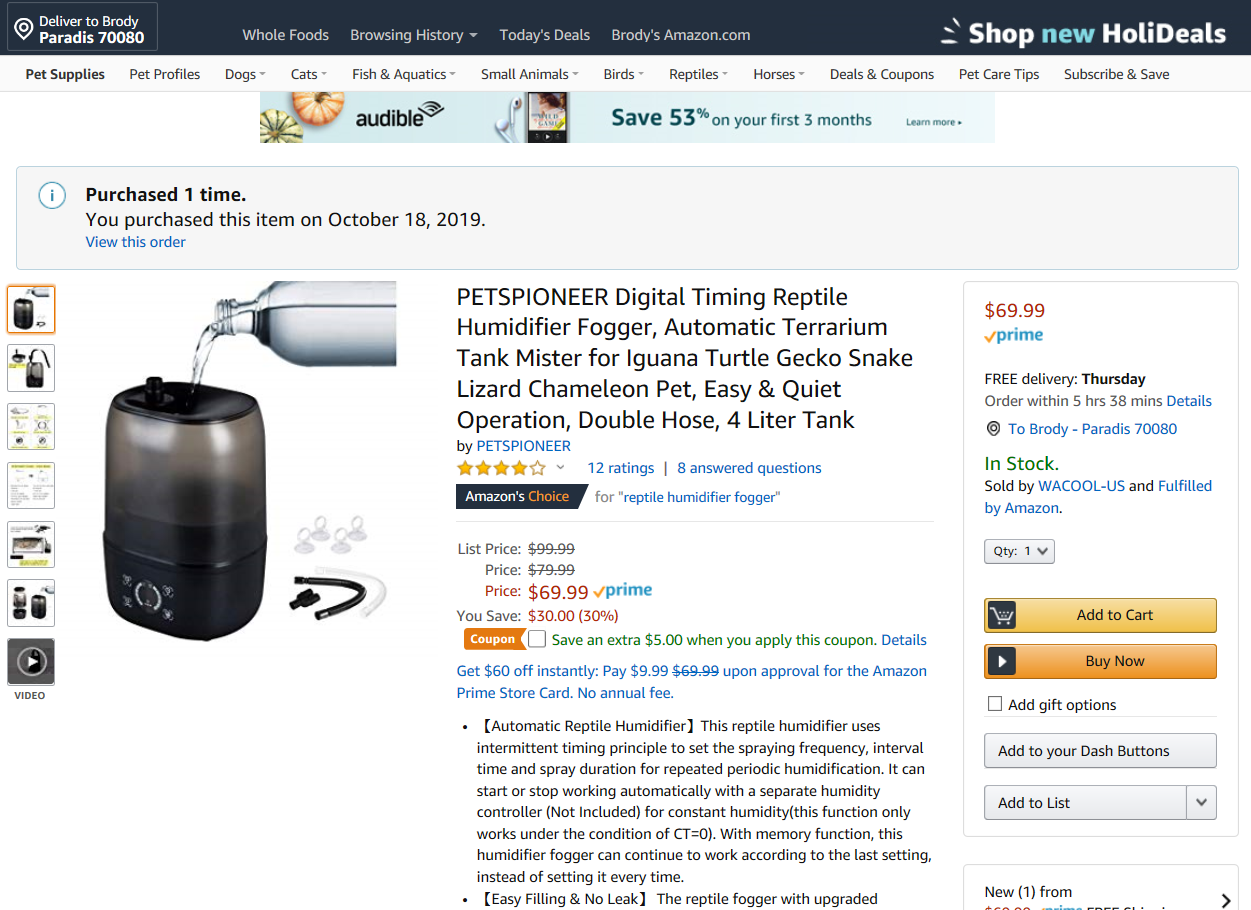Open the 8 answered questions link

pos(749,468)
